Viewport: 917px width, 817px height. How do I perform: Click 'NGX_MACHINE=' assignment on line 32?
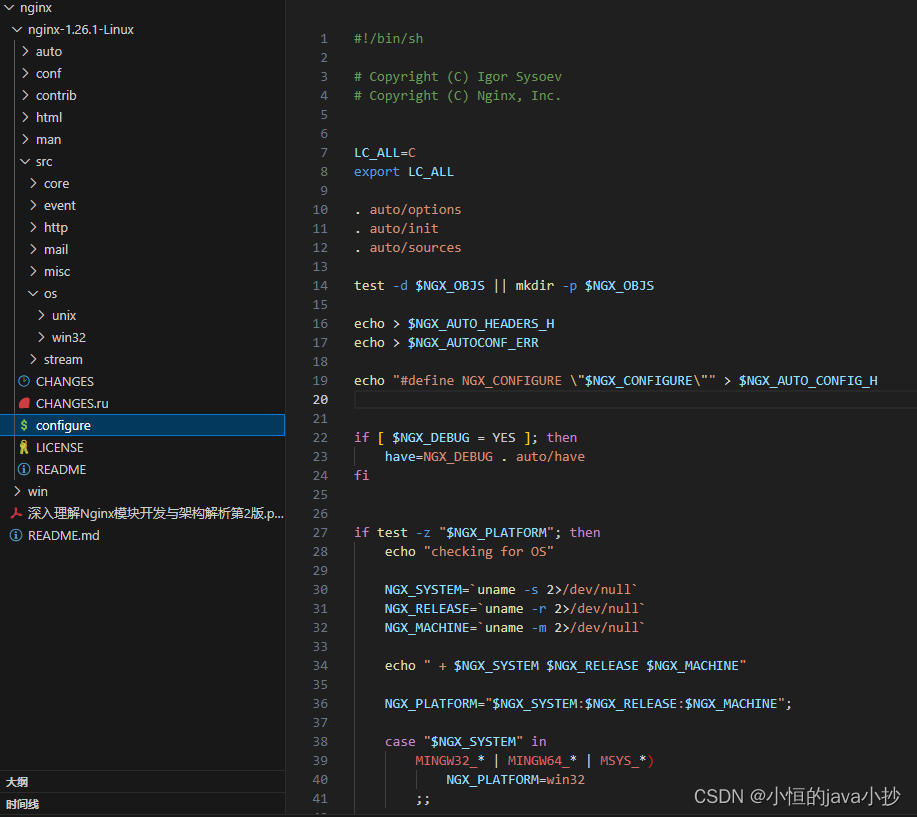pos(430,628)
